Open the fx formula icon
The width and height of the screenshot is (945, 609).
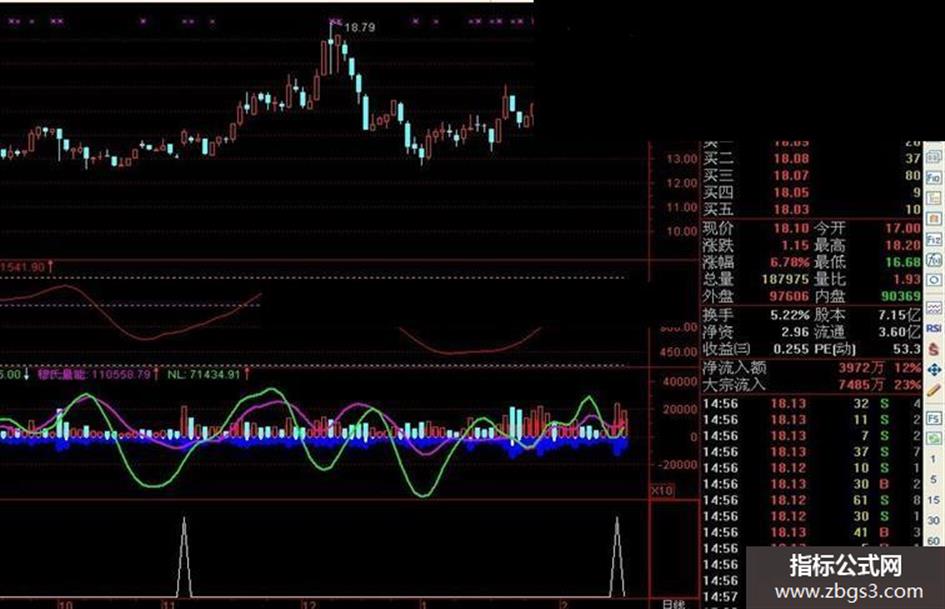point(934,260)
